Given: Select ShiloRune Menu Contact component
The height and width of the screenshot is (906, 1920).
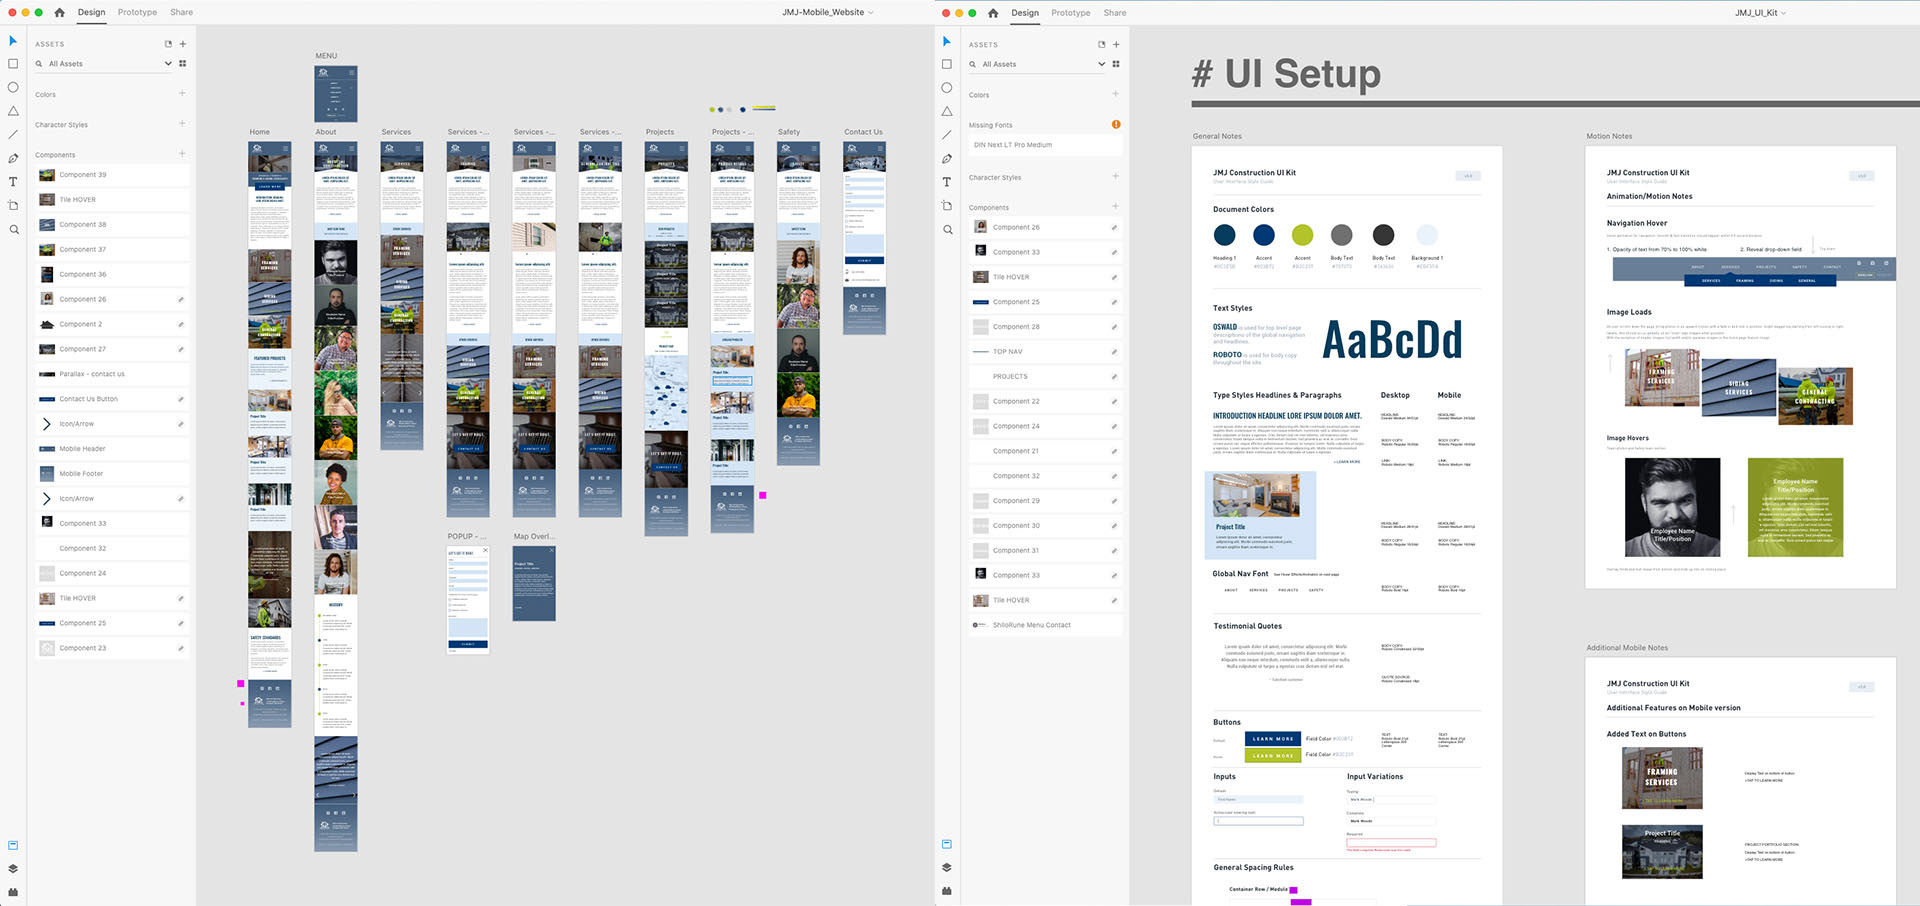Looking at the screenshot, I should [x=1045, y=625].
